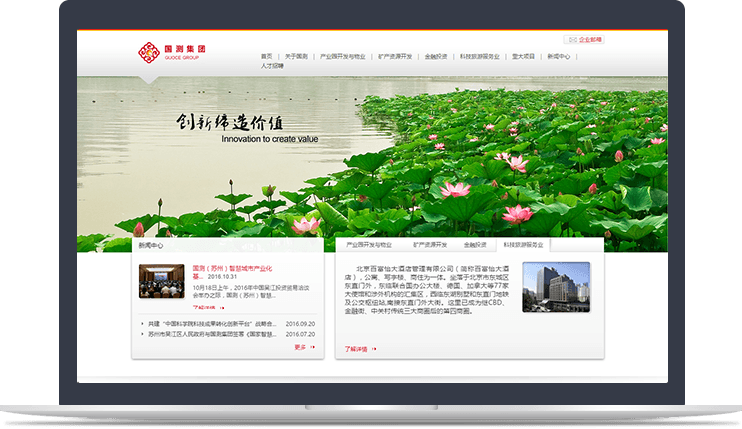Screen dimensions: 742x429
Task: Navigate to 重大项目 page
Action: pos(523,57)
